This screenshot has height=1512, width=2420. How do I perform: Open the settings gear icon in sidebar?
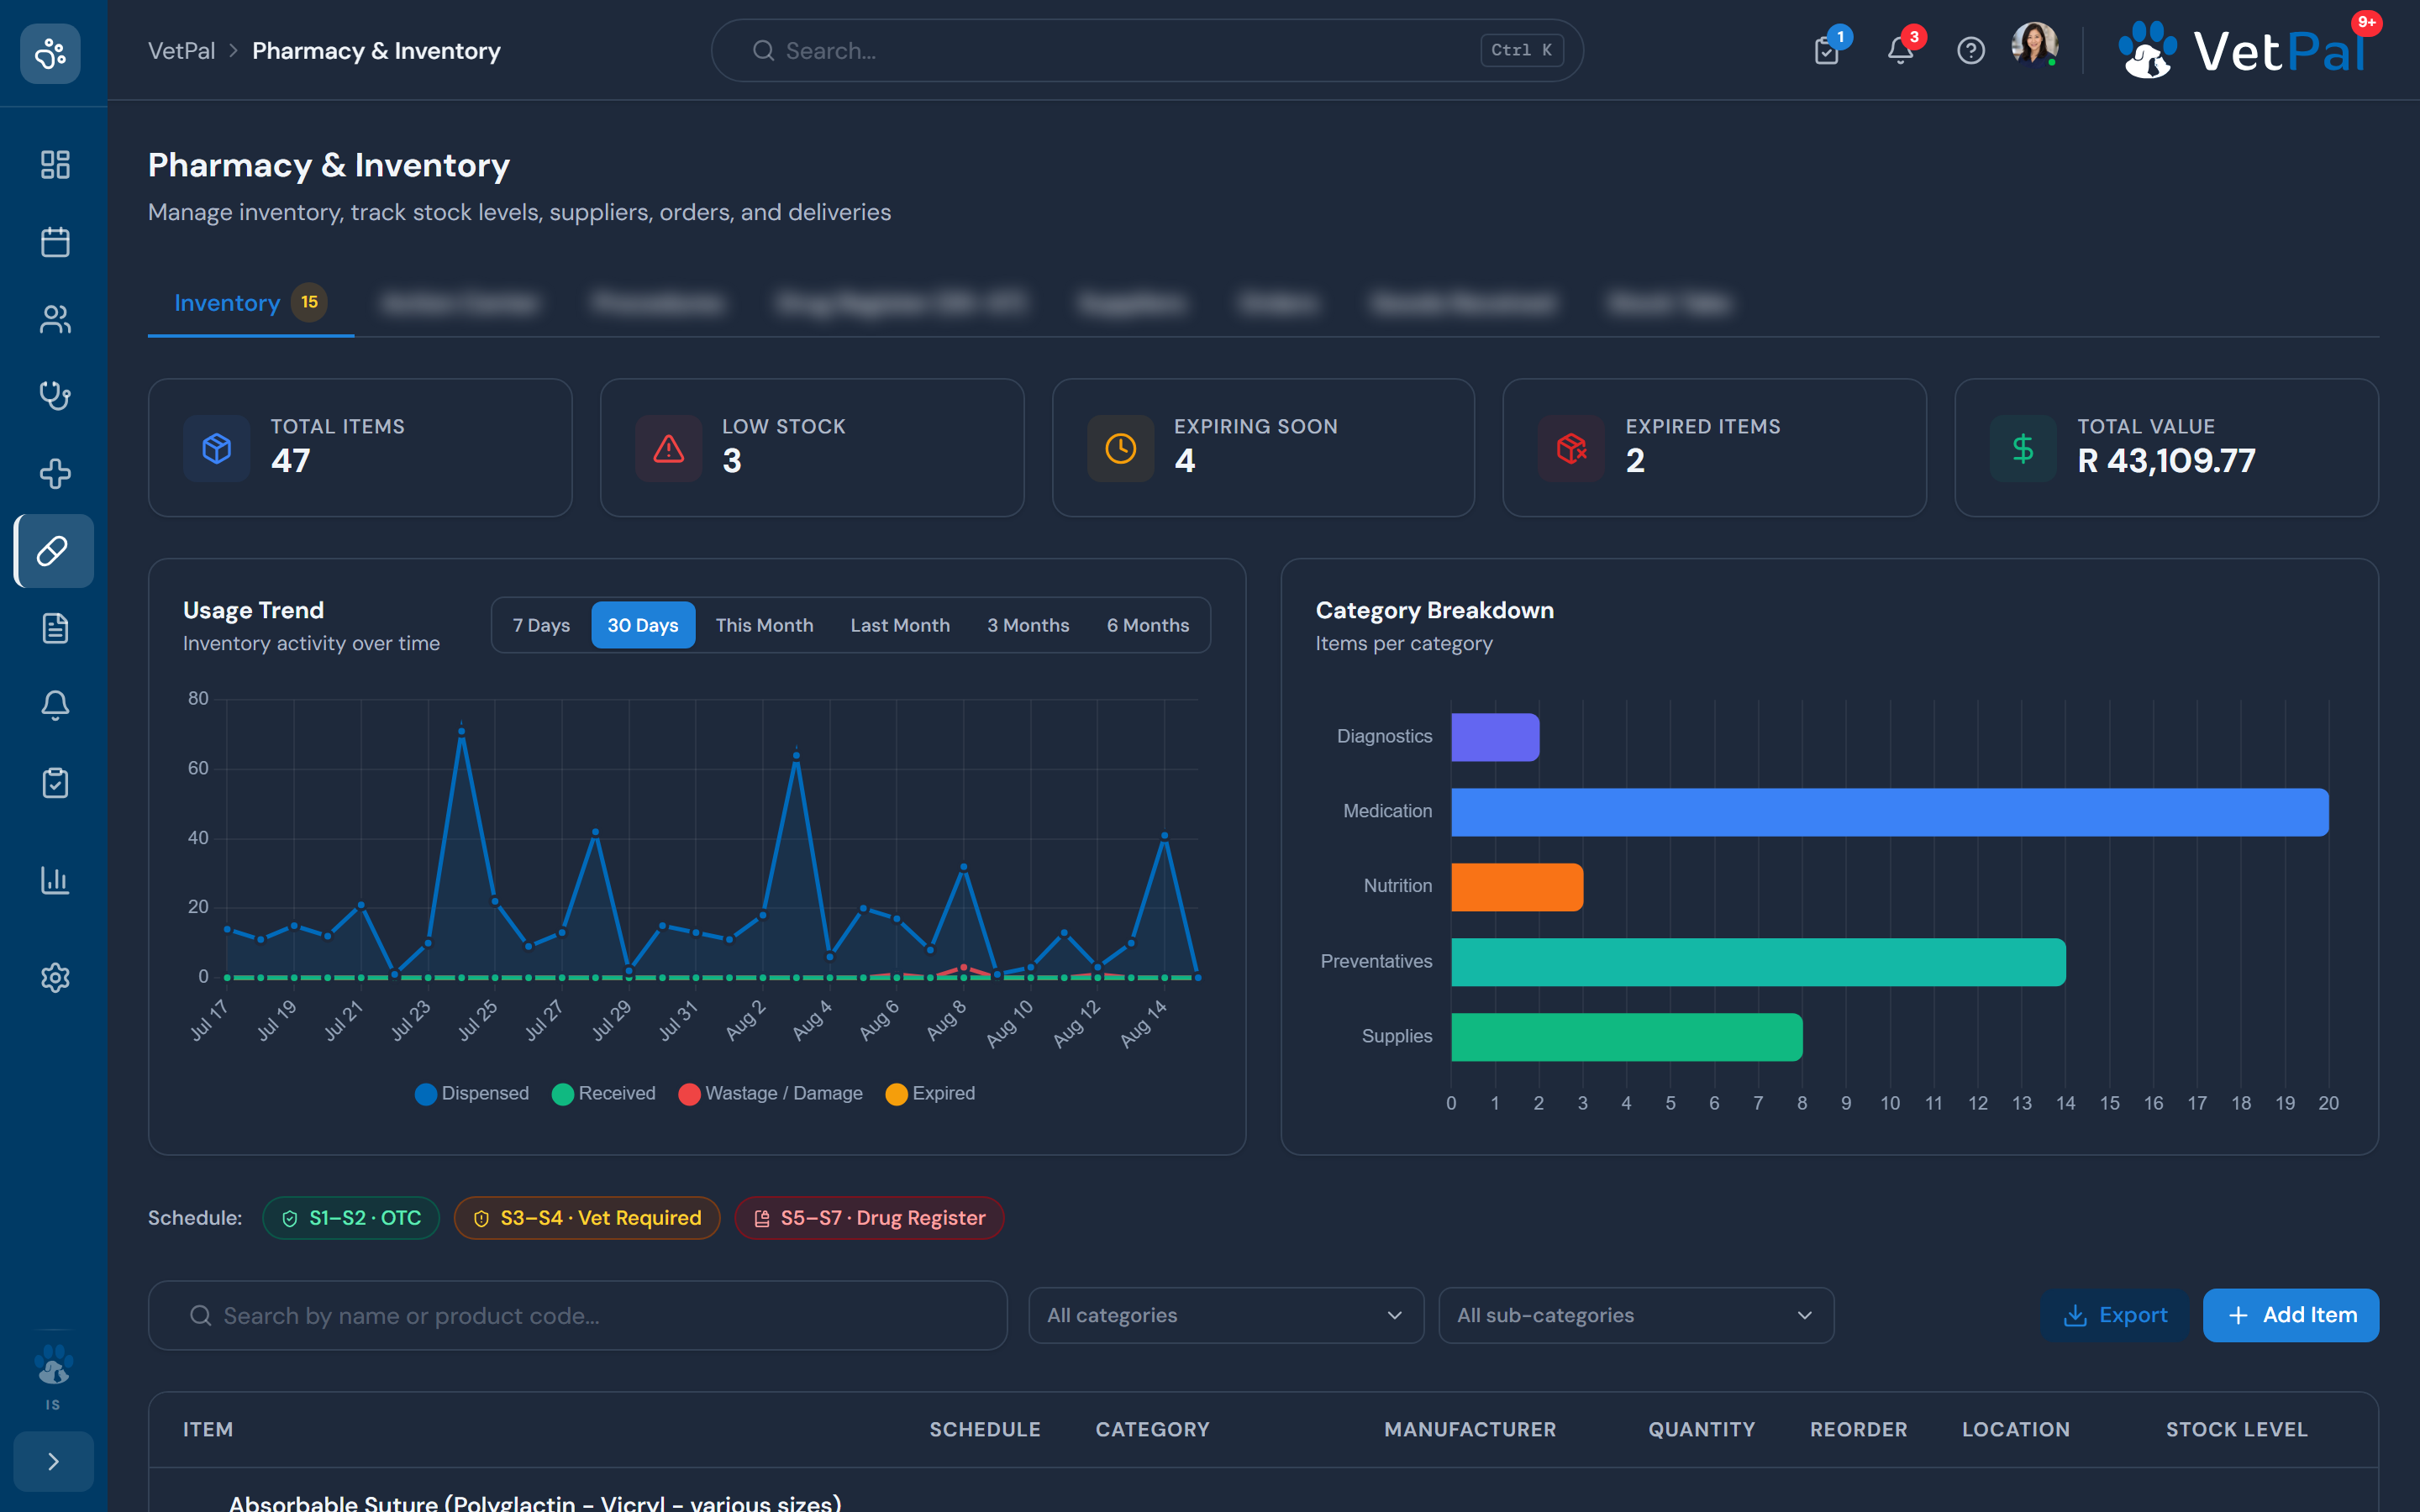click(x=55, y=977)
